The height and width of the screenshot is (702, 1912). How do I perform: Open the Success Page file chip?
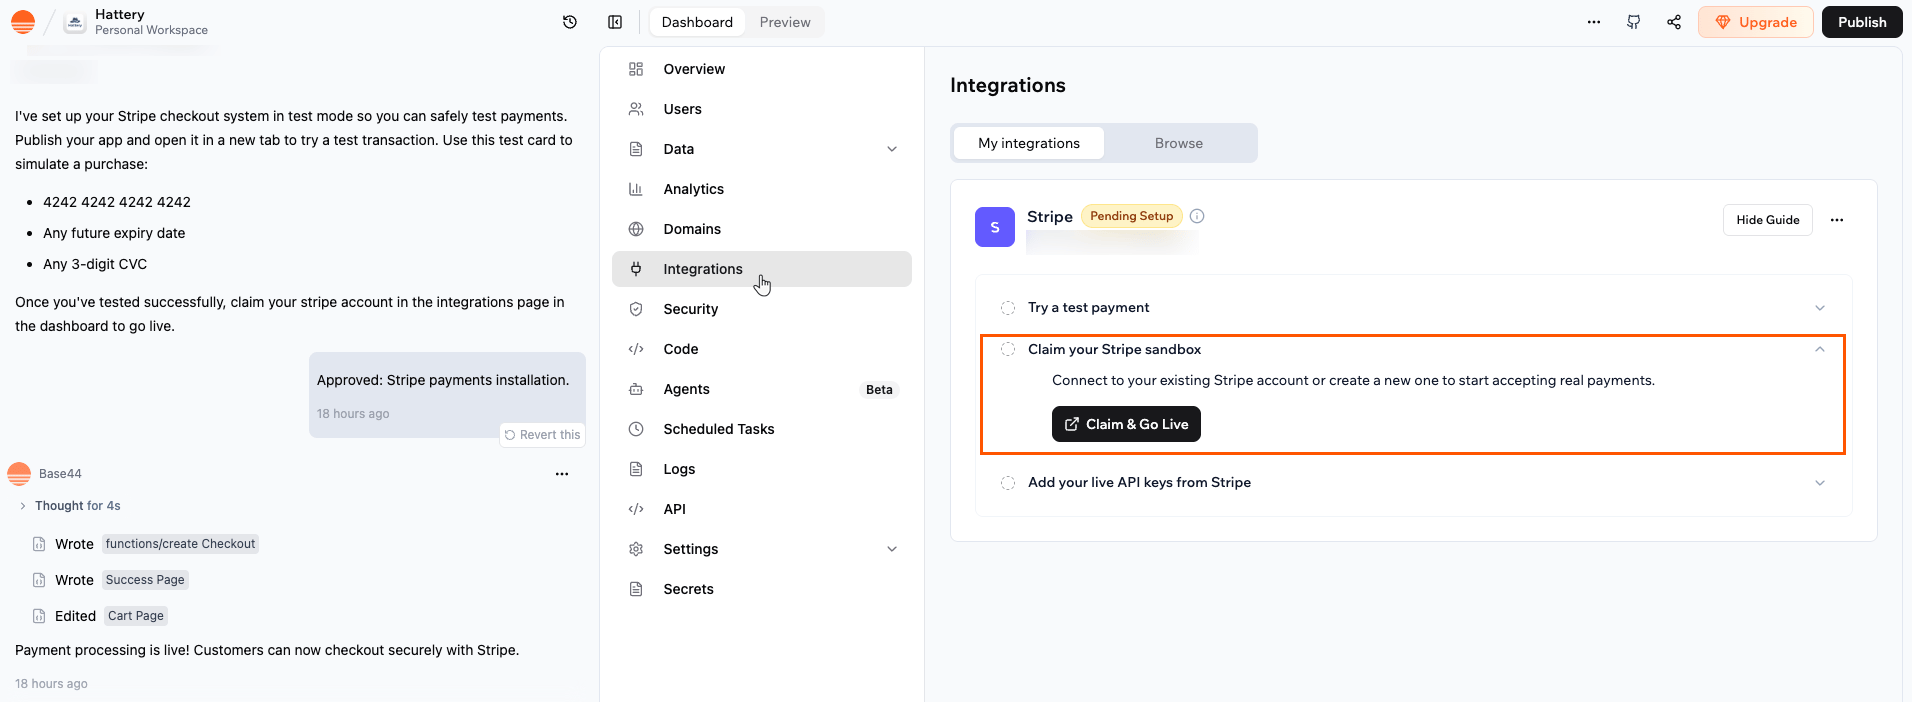145,580
